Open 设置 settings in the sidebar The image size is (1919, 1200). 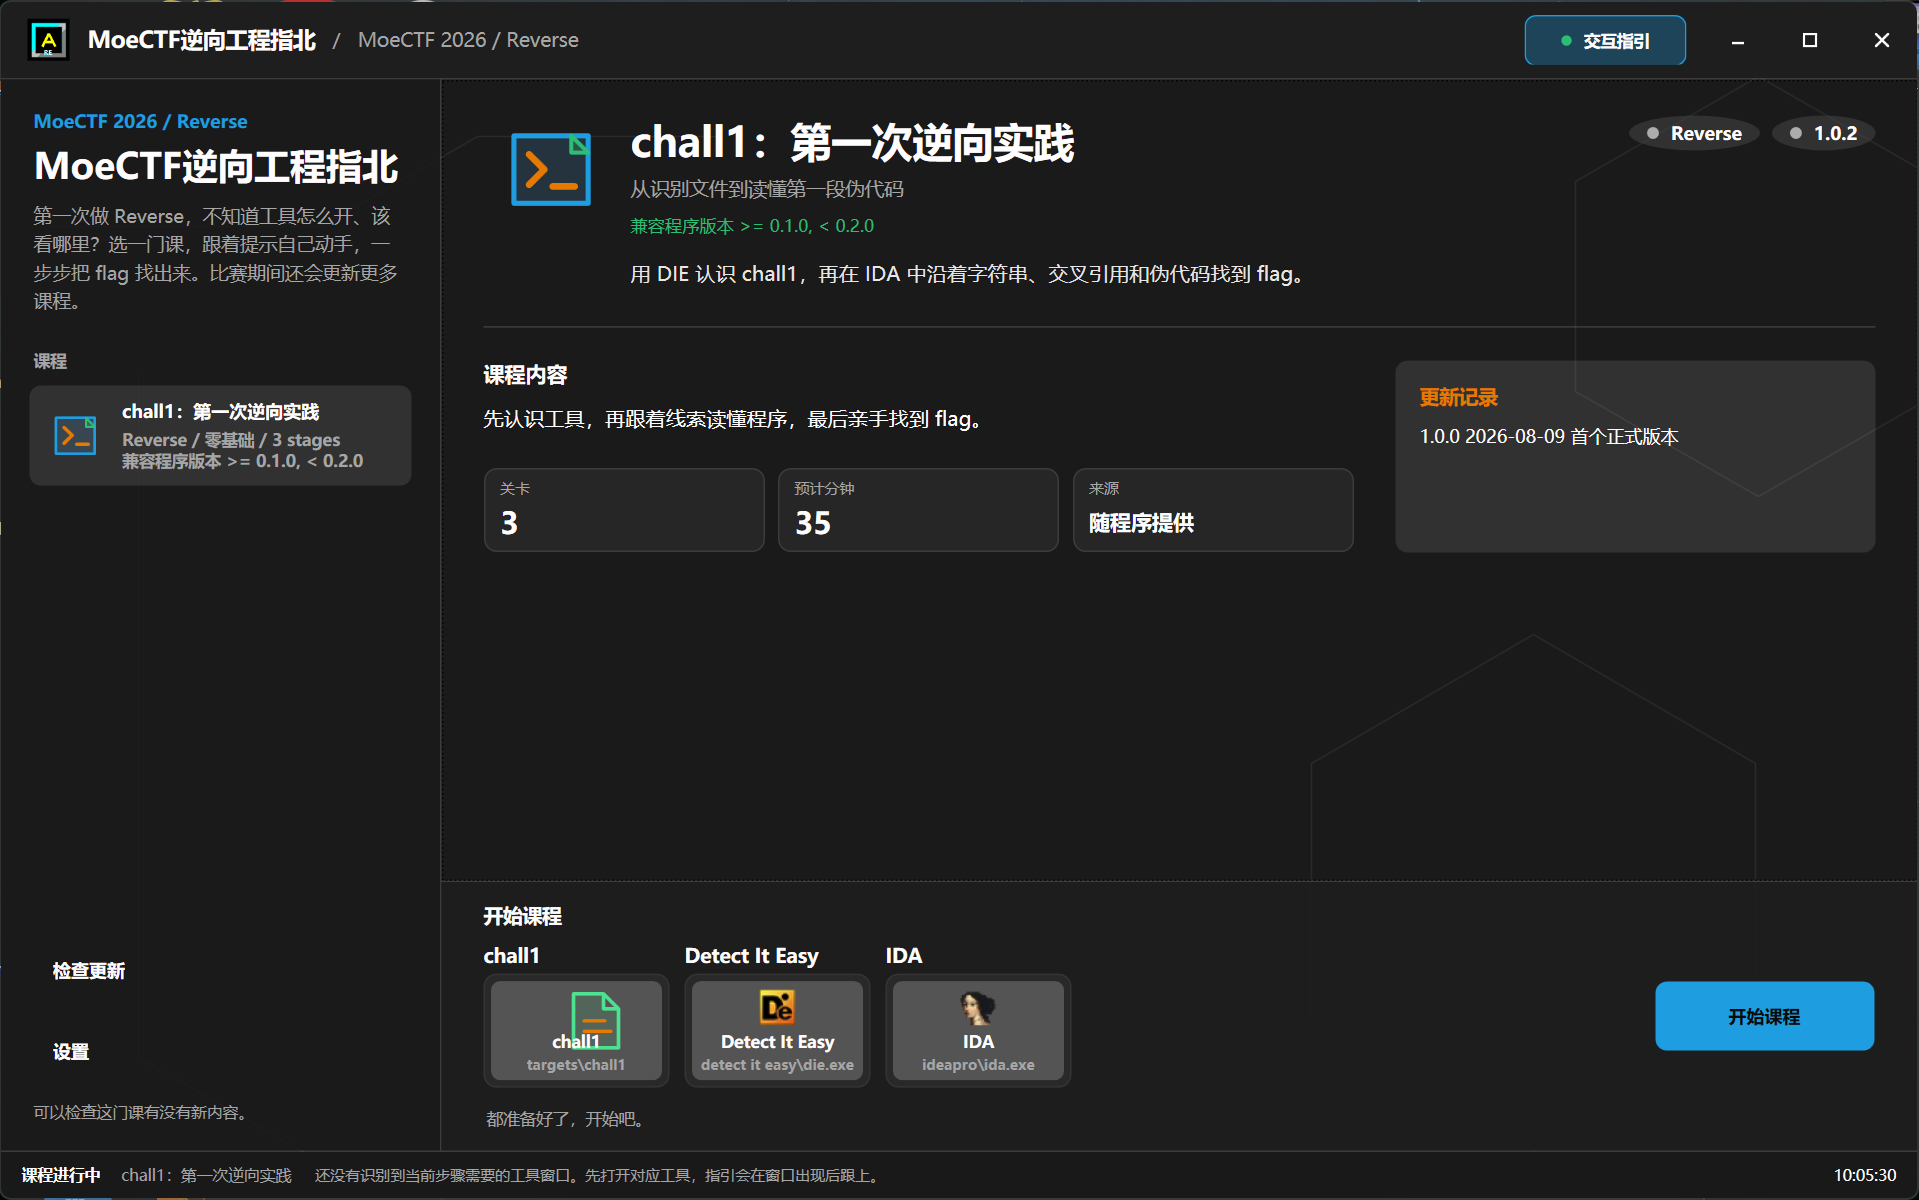pyautogui.click(x=71, y=1052)
